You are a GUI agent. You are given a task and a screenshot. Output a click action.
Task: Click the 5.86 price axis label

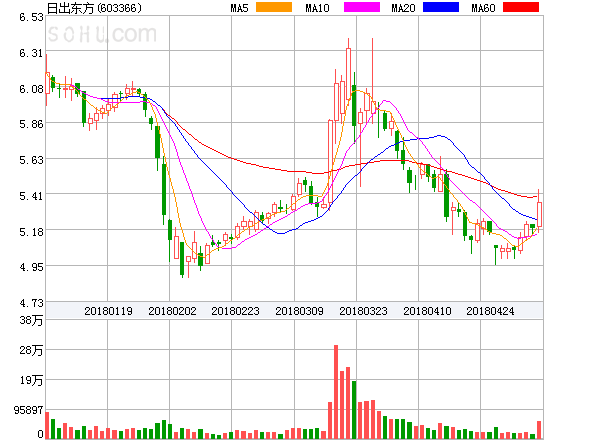pos(31,124)
